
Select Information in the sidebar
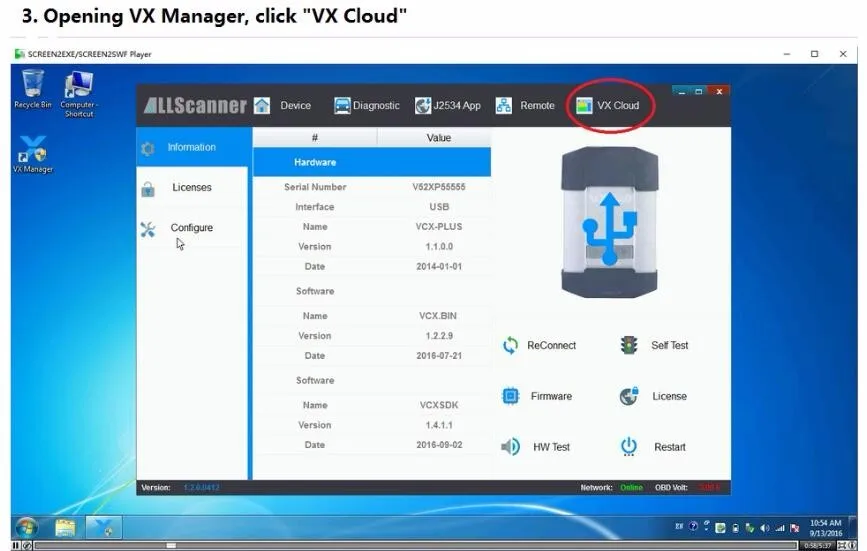click(192, 148)
